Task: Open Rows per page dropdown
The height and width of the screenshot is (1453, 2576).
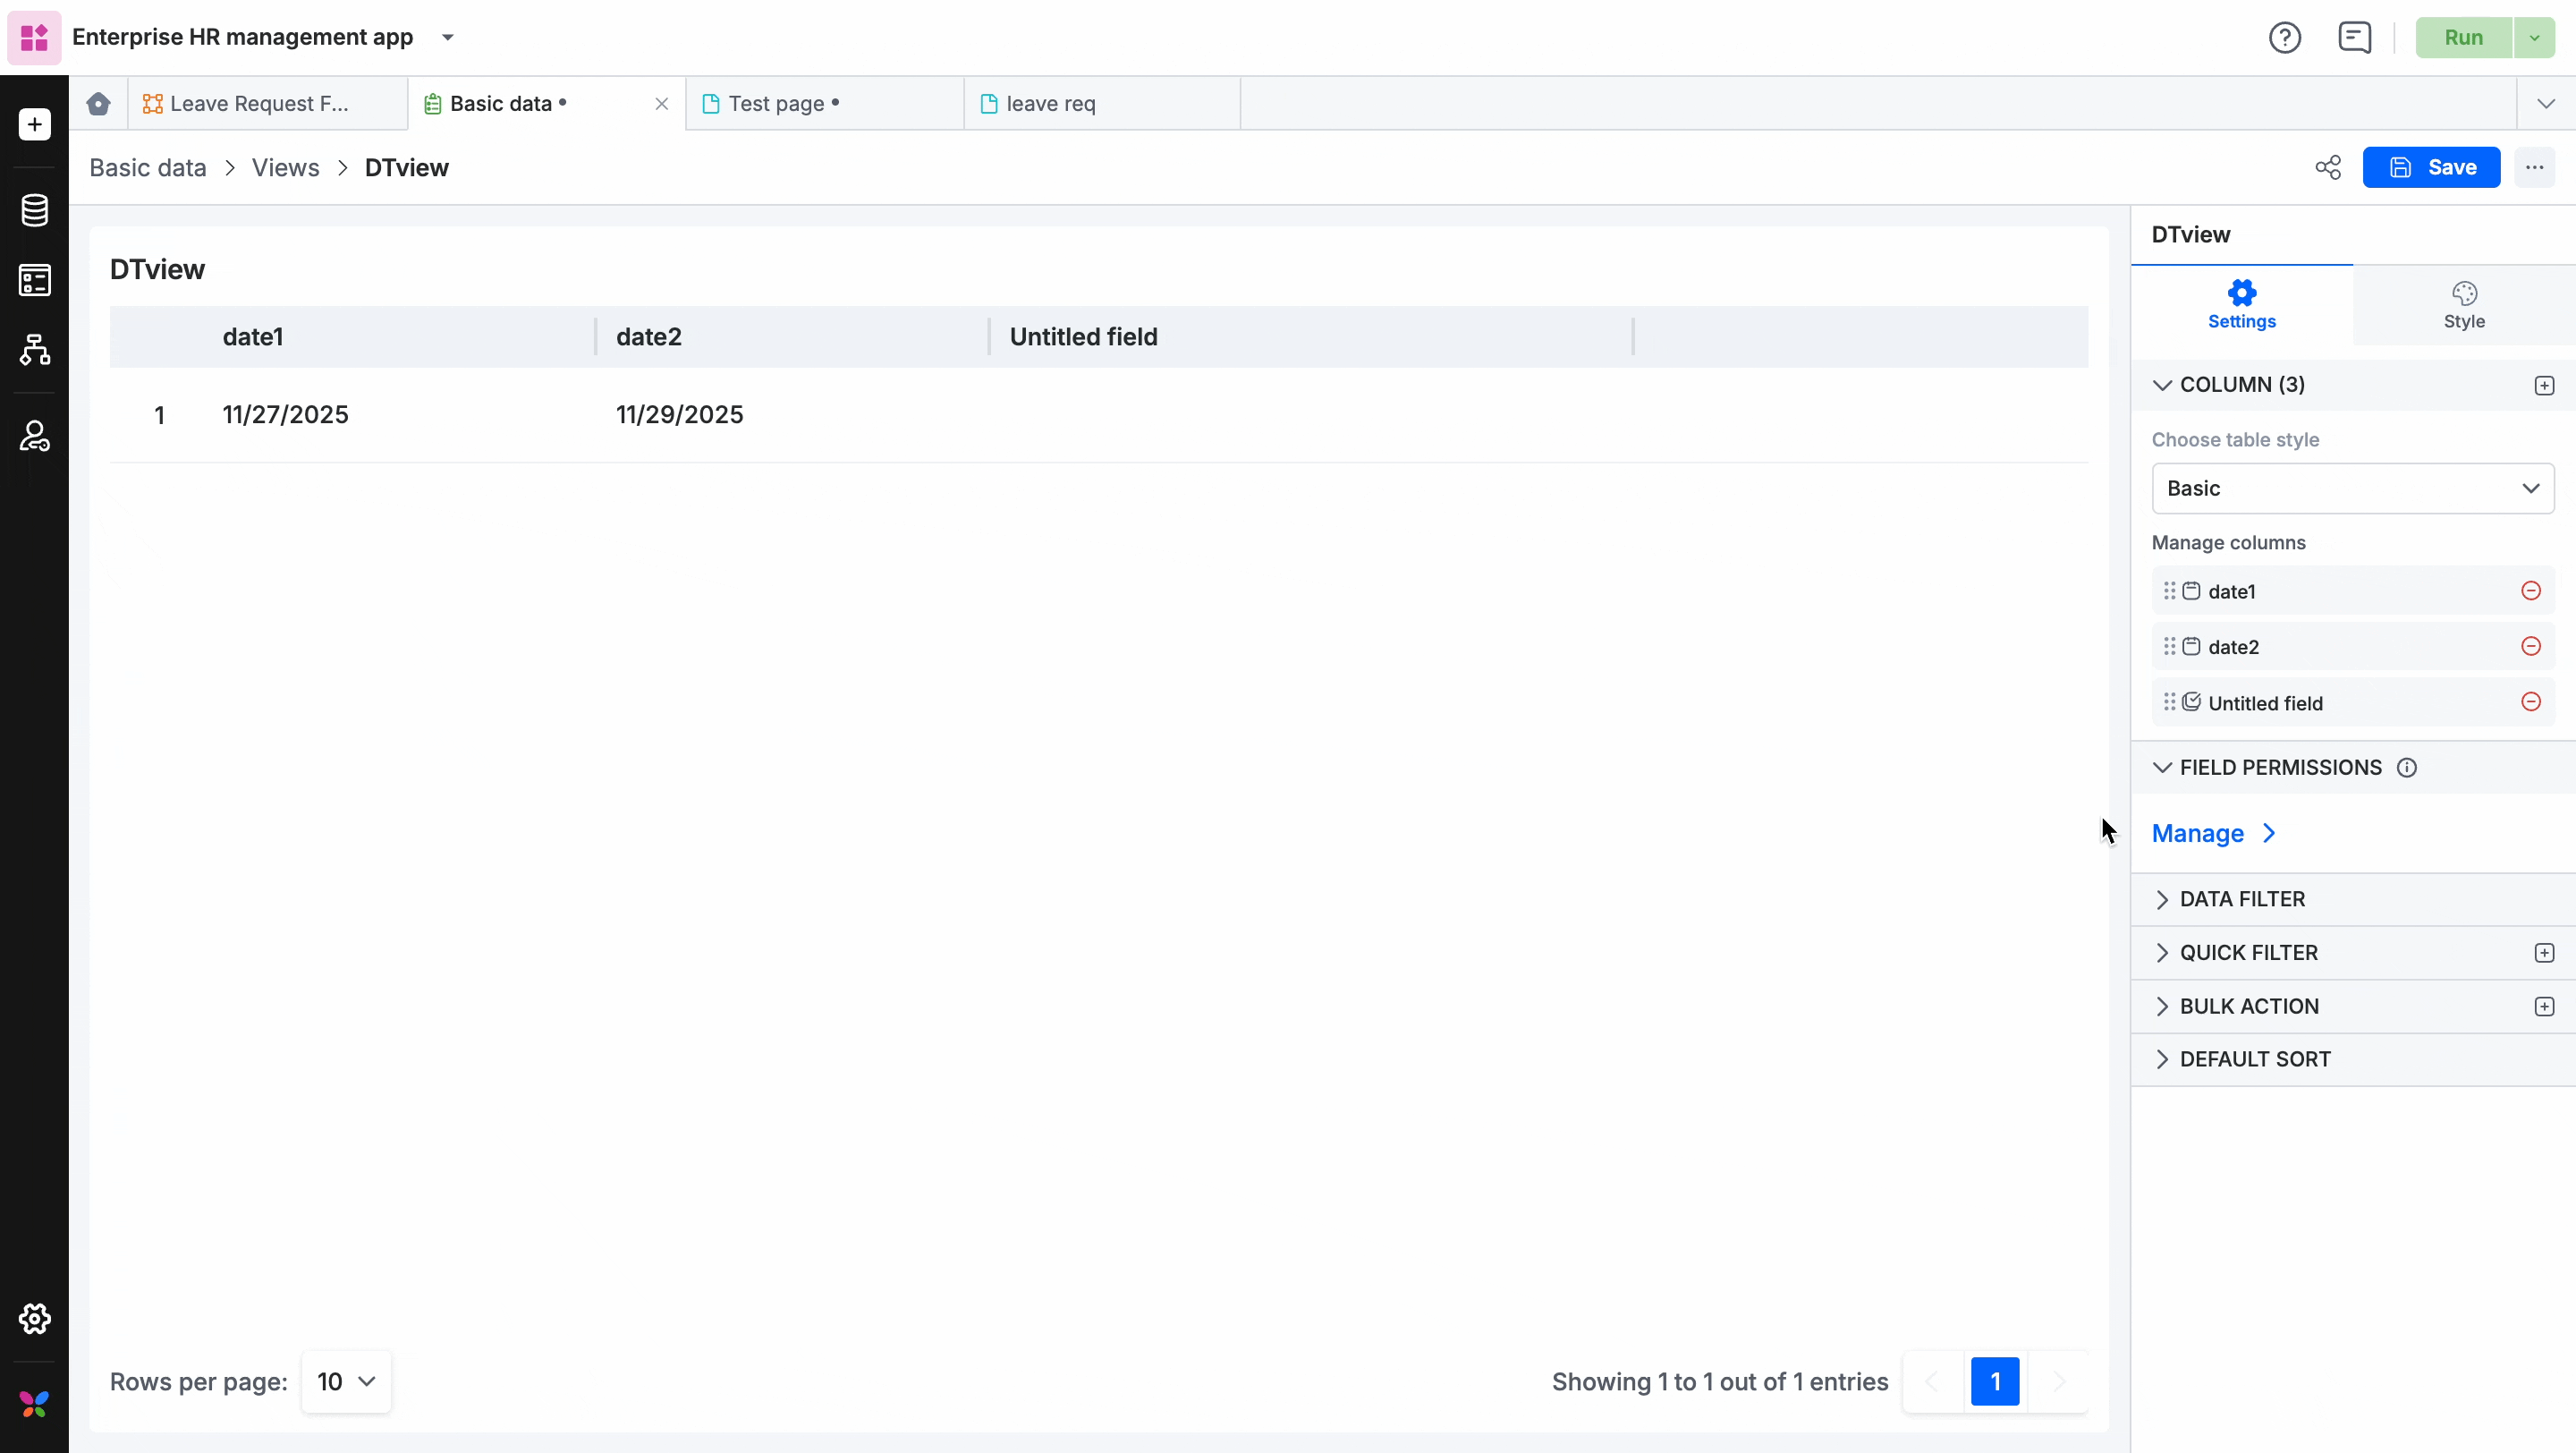Action: (x=346, y=1382)
